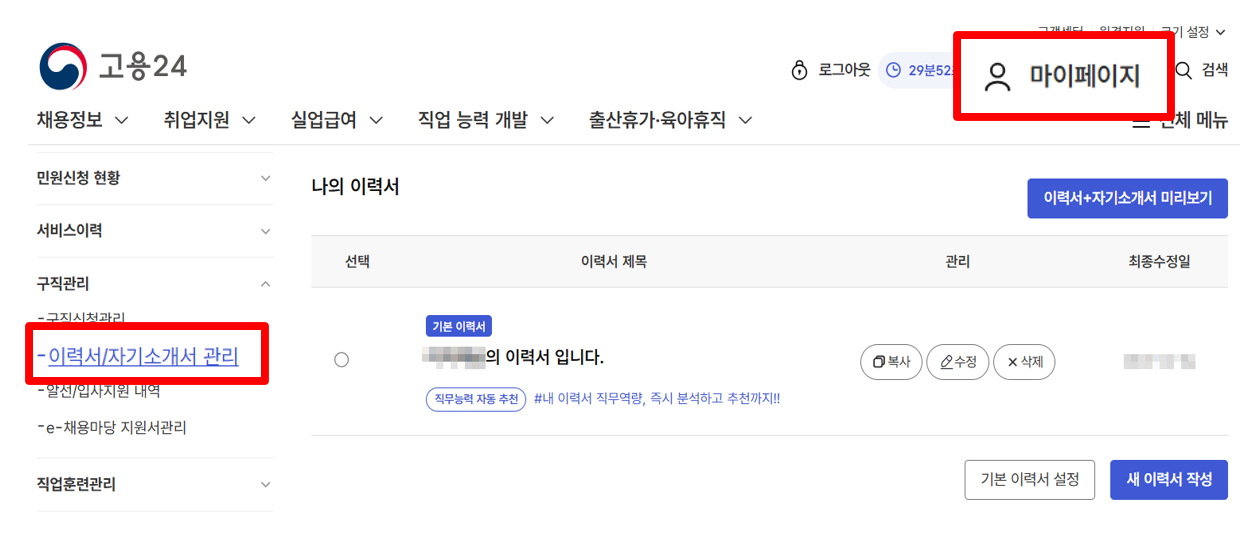Screen dimensions: 1249x540
Task: Click the 나의 이력서 heading
Action: click(355, 186)
